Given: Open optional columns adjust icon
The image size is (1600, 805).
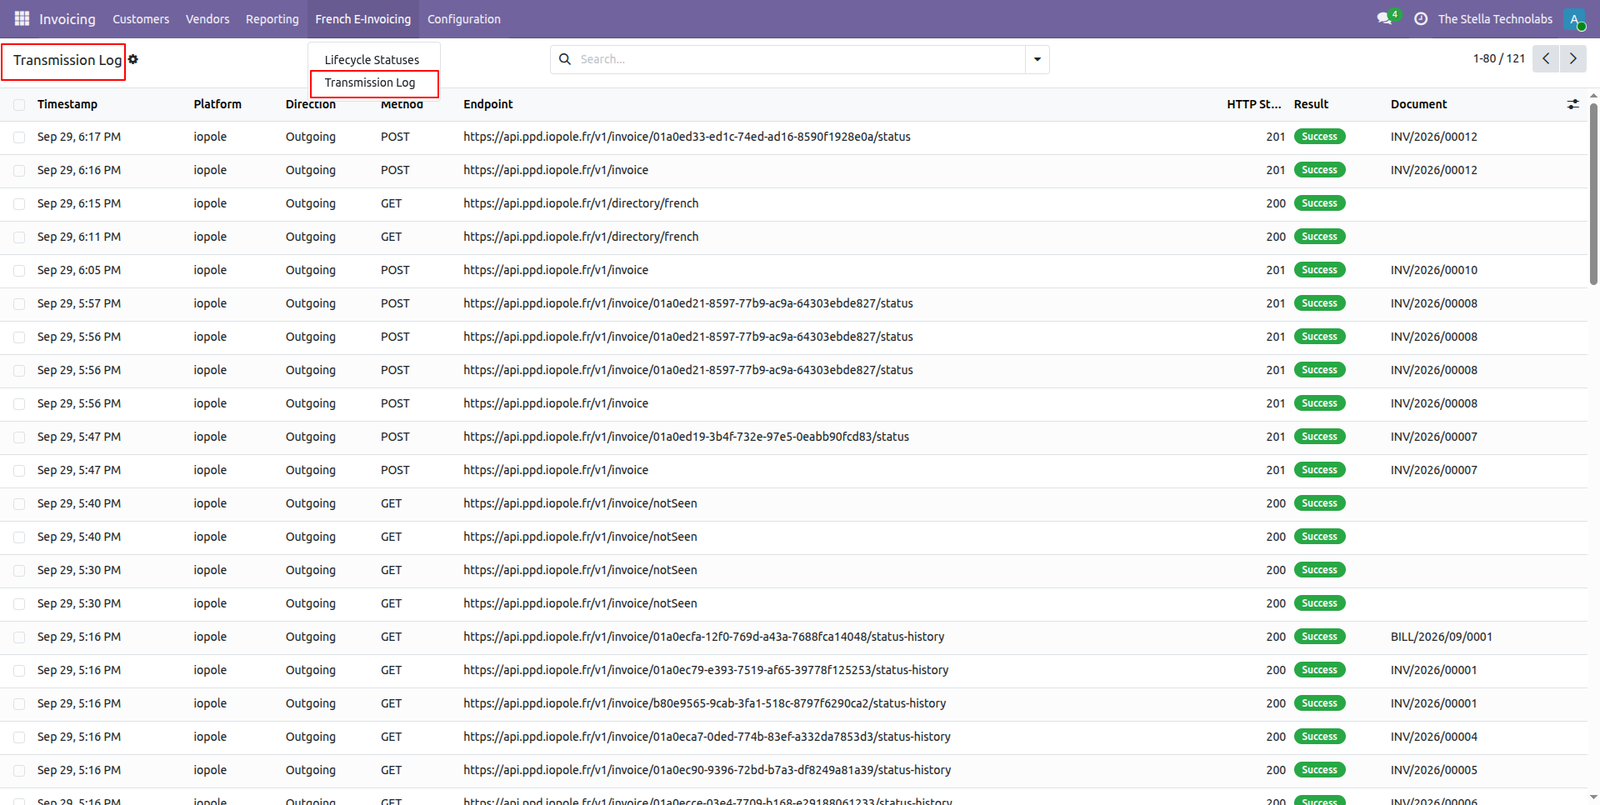Looking at the screenshot, I should [x=1573, y=104].
